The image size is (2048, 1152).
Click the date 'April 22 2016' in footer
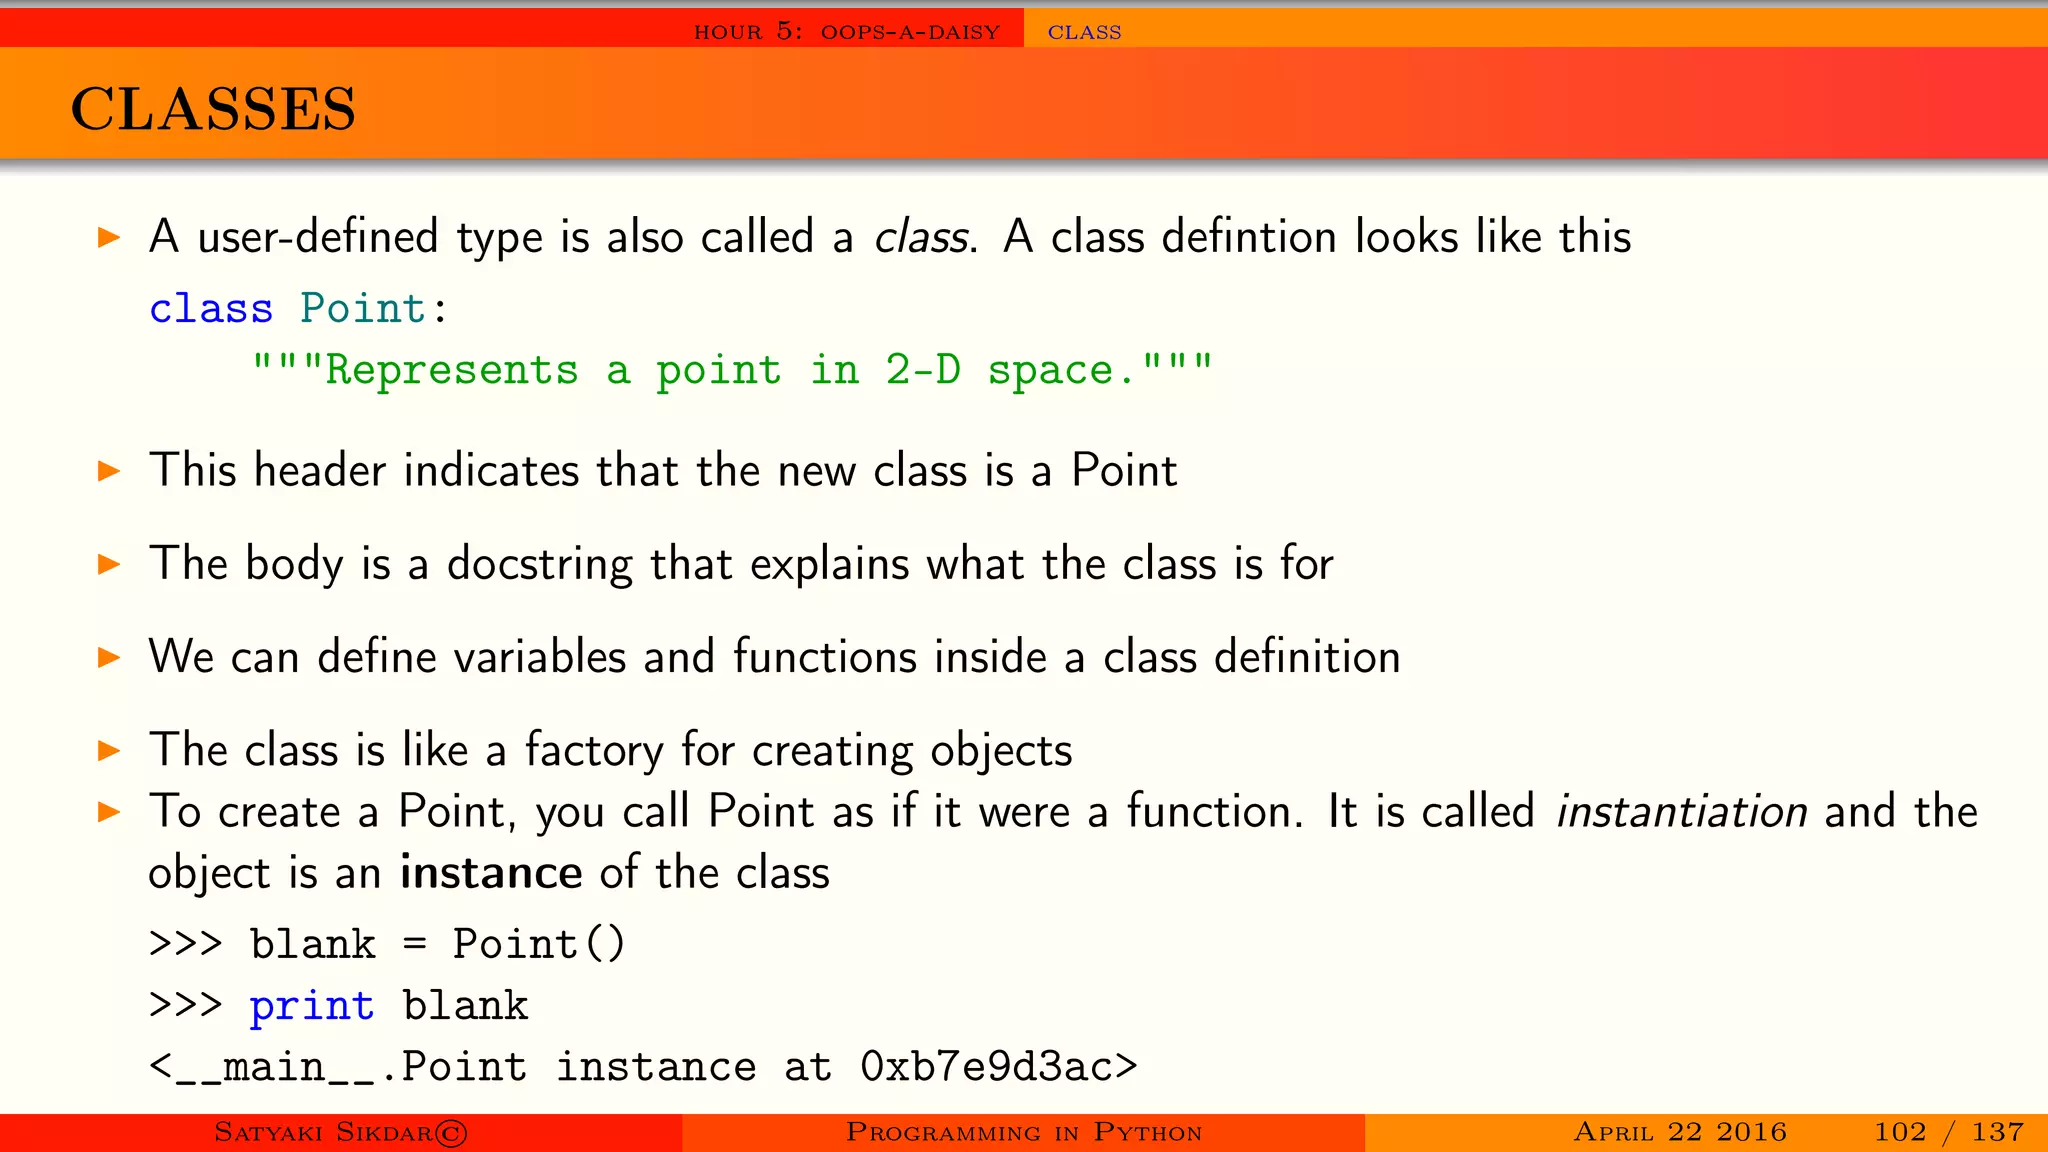(1680, 1132)
